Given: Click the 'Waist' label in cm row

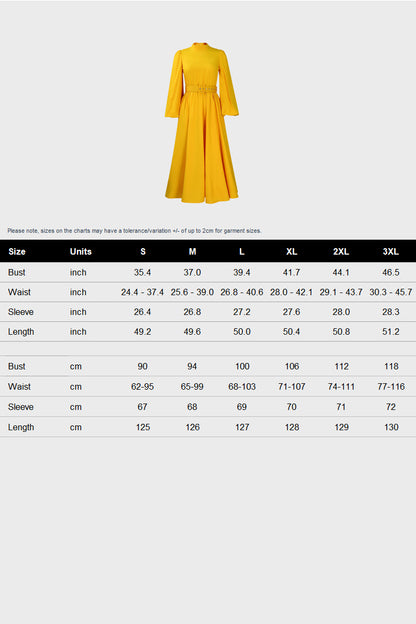Looking at the screenshot, I should coord(19,386).
